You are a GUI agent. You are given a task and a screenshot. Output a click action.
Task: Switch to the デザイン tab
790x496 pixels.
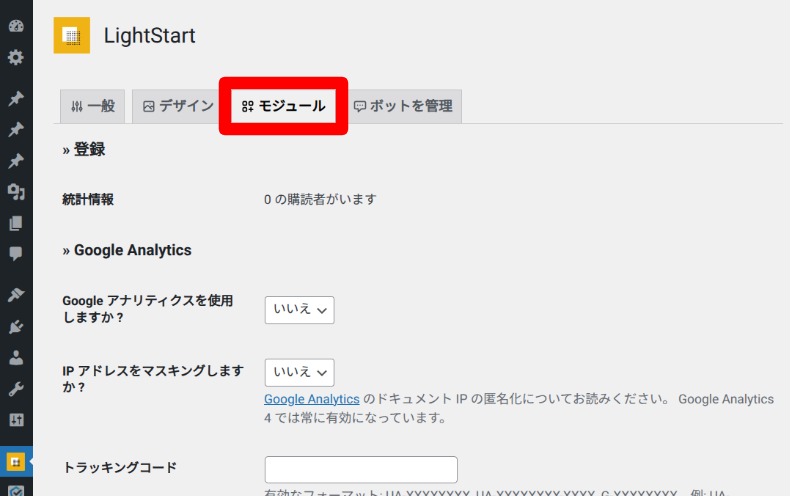click(x=178, y=106)
